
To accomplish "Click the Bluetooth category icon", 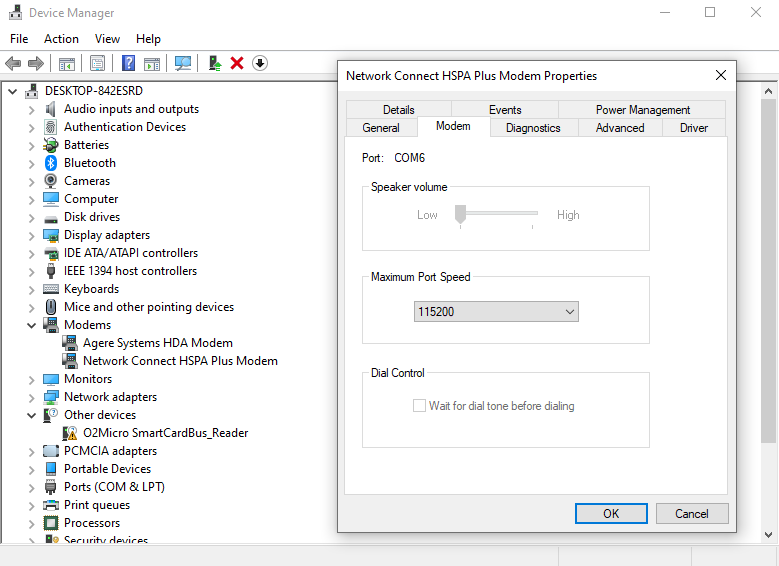I will pyautogui.click(x=51, y=163).
